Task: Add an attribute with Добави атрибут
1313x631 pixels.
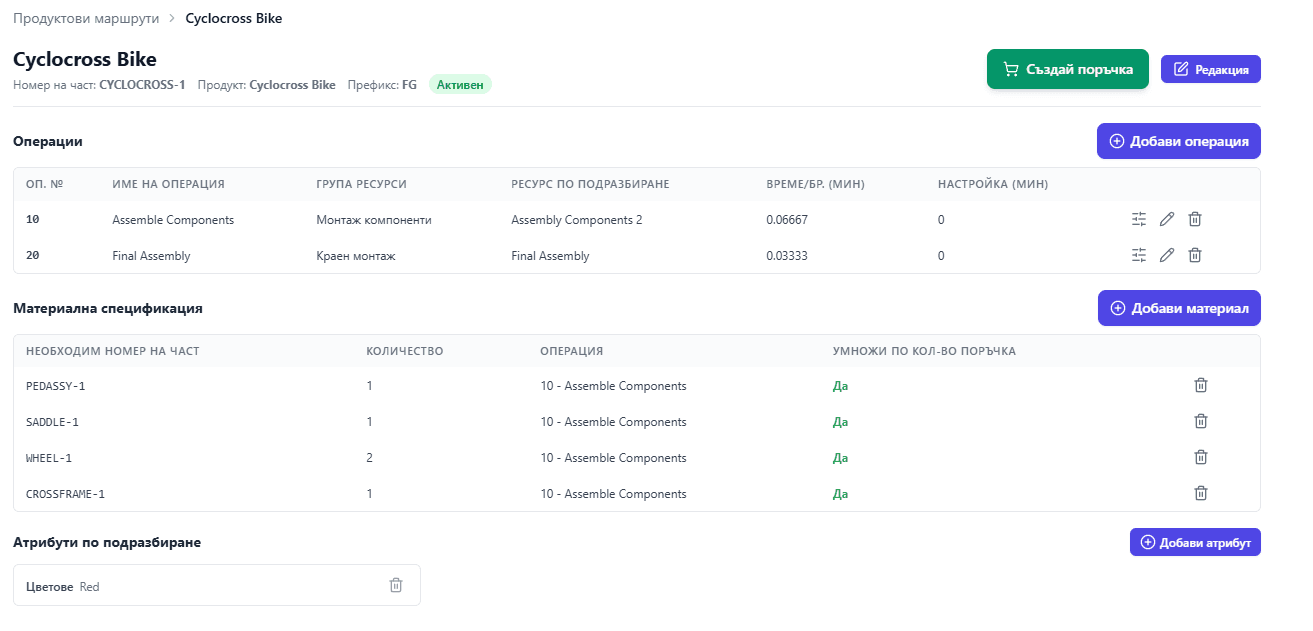Action: tap(1195, 542)
